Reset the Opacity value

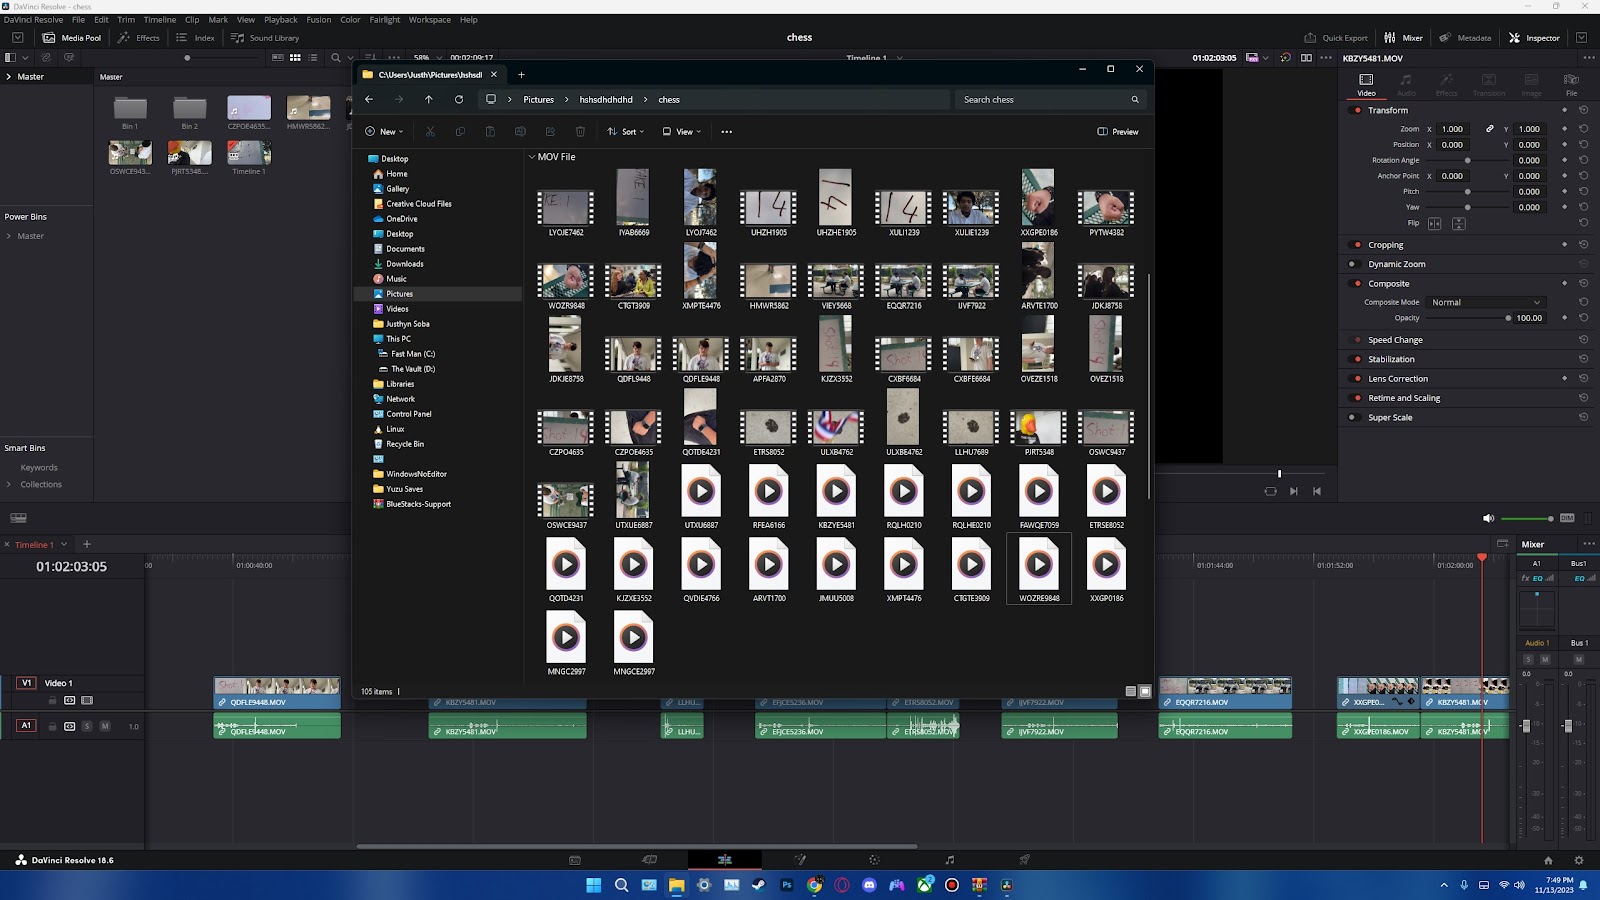1583,318
